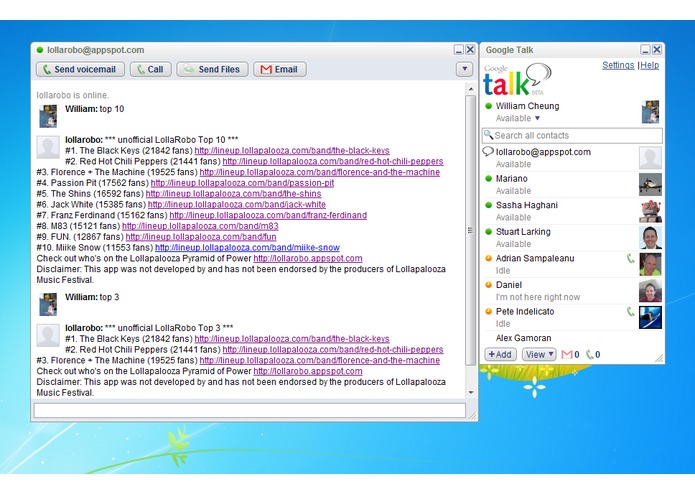Select contact Alex Gamoran
Viewport: 695px width, 494px height.
tap(572, 338)
